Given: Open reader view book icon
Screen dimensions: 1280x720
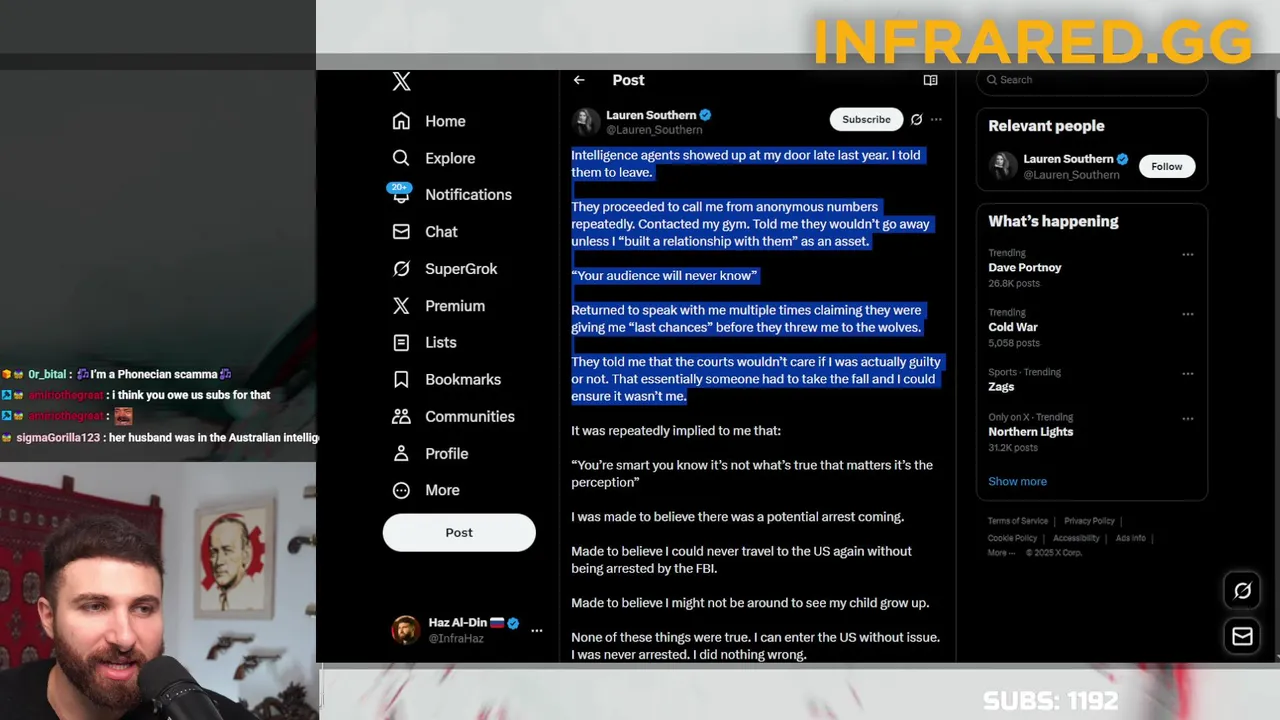Looking at the screenshot, I should 930,80.
